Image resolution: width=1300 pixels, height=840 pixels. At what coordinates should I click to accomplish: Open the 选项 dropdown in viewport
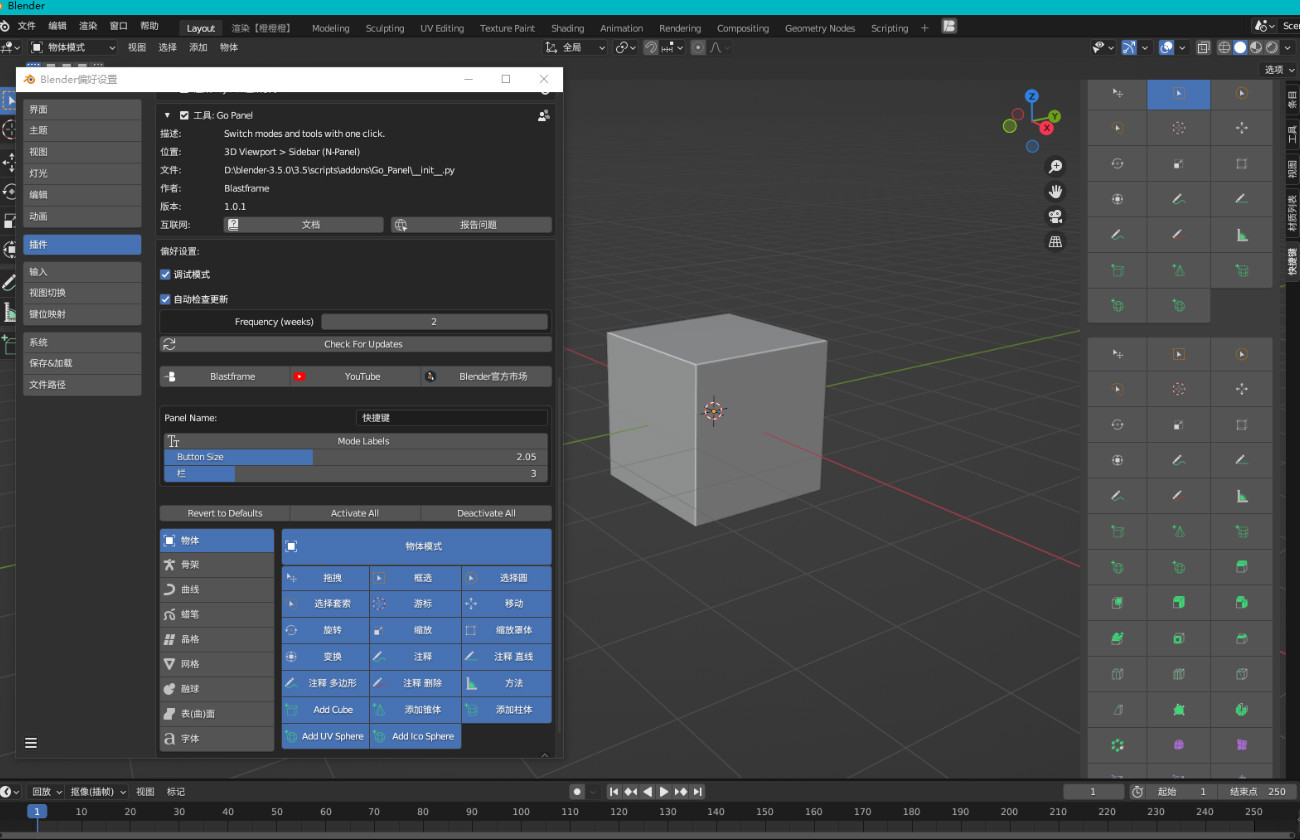(1278, 70)
